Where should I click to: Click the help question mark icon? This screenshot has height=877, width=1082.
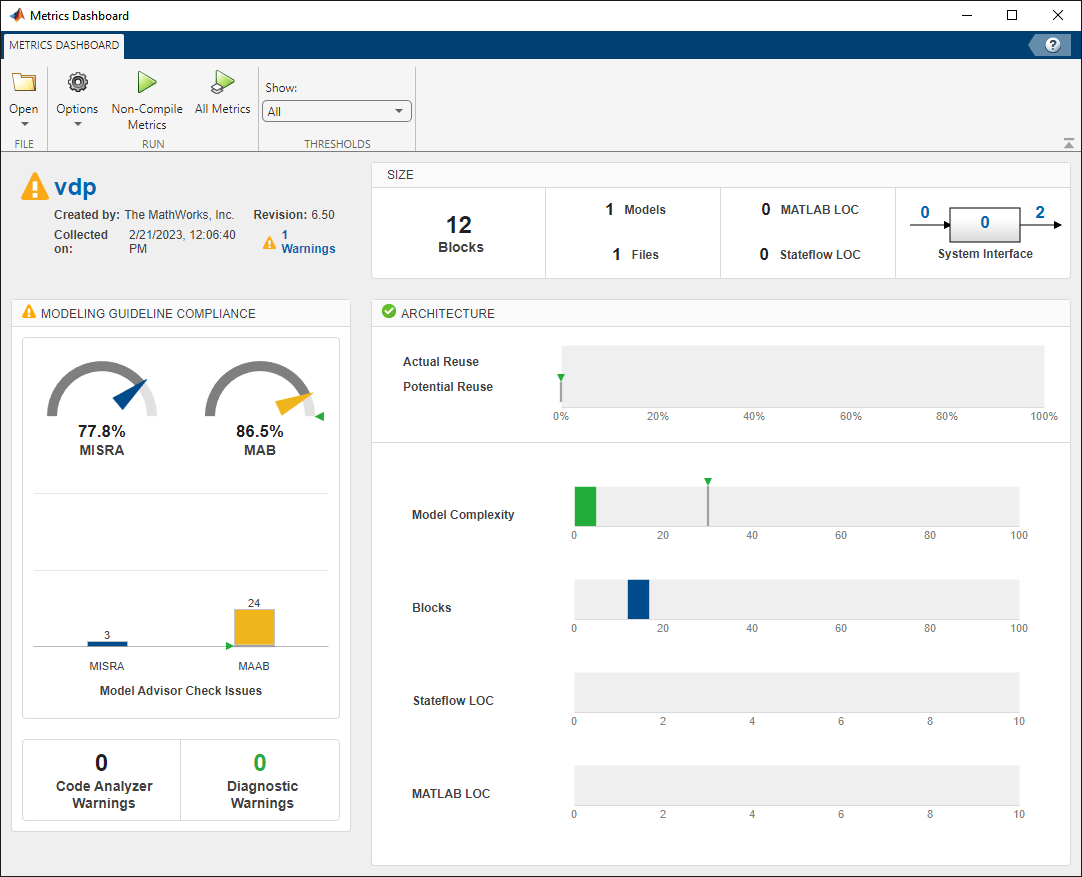[1052, 45]
